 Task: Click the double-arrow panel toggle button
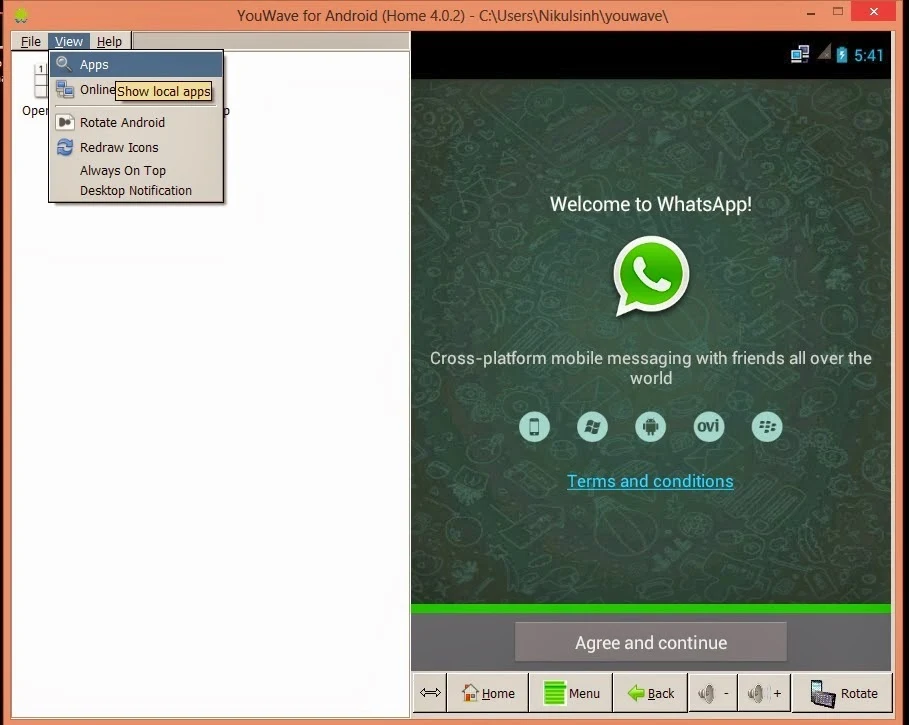click(x=430, y=693)
